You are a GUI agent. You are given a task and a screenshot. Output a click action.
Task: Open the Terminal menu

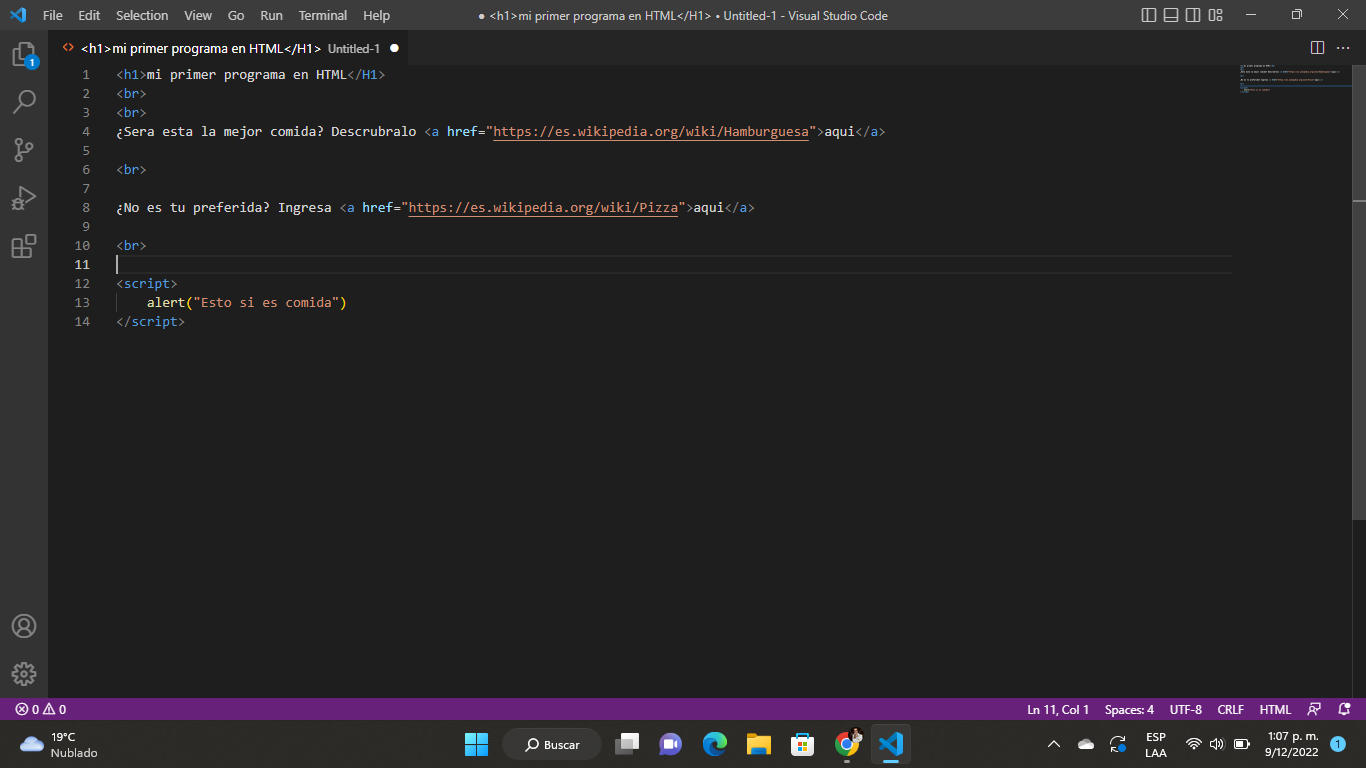pos(323,15)
